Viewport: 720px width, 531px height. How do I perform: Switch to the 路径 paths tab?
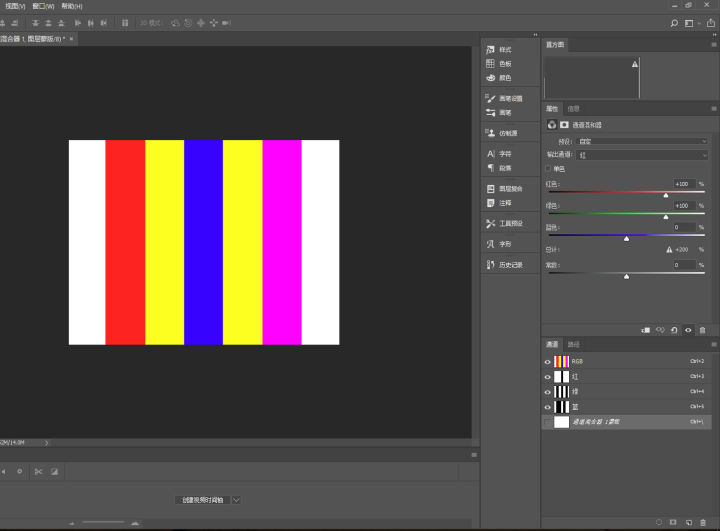click(573, 344)
